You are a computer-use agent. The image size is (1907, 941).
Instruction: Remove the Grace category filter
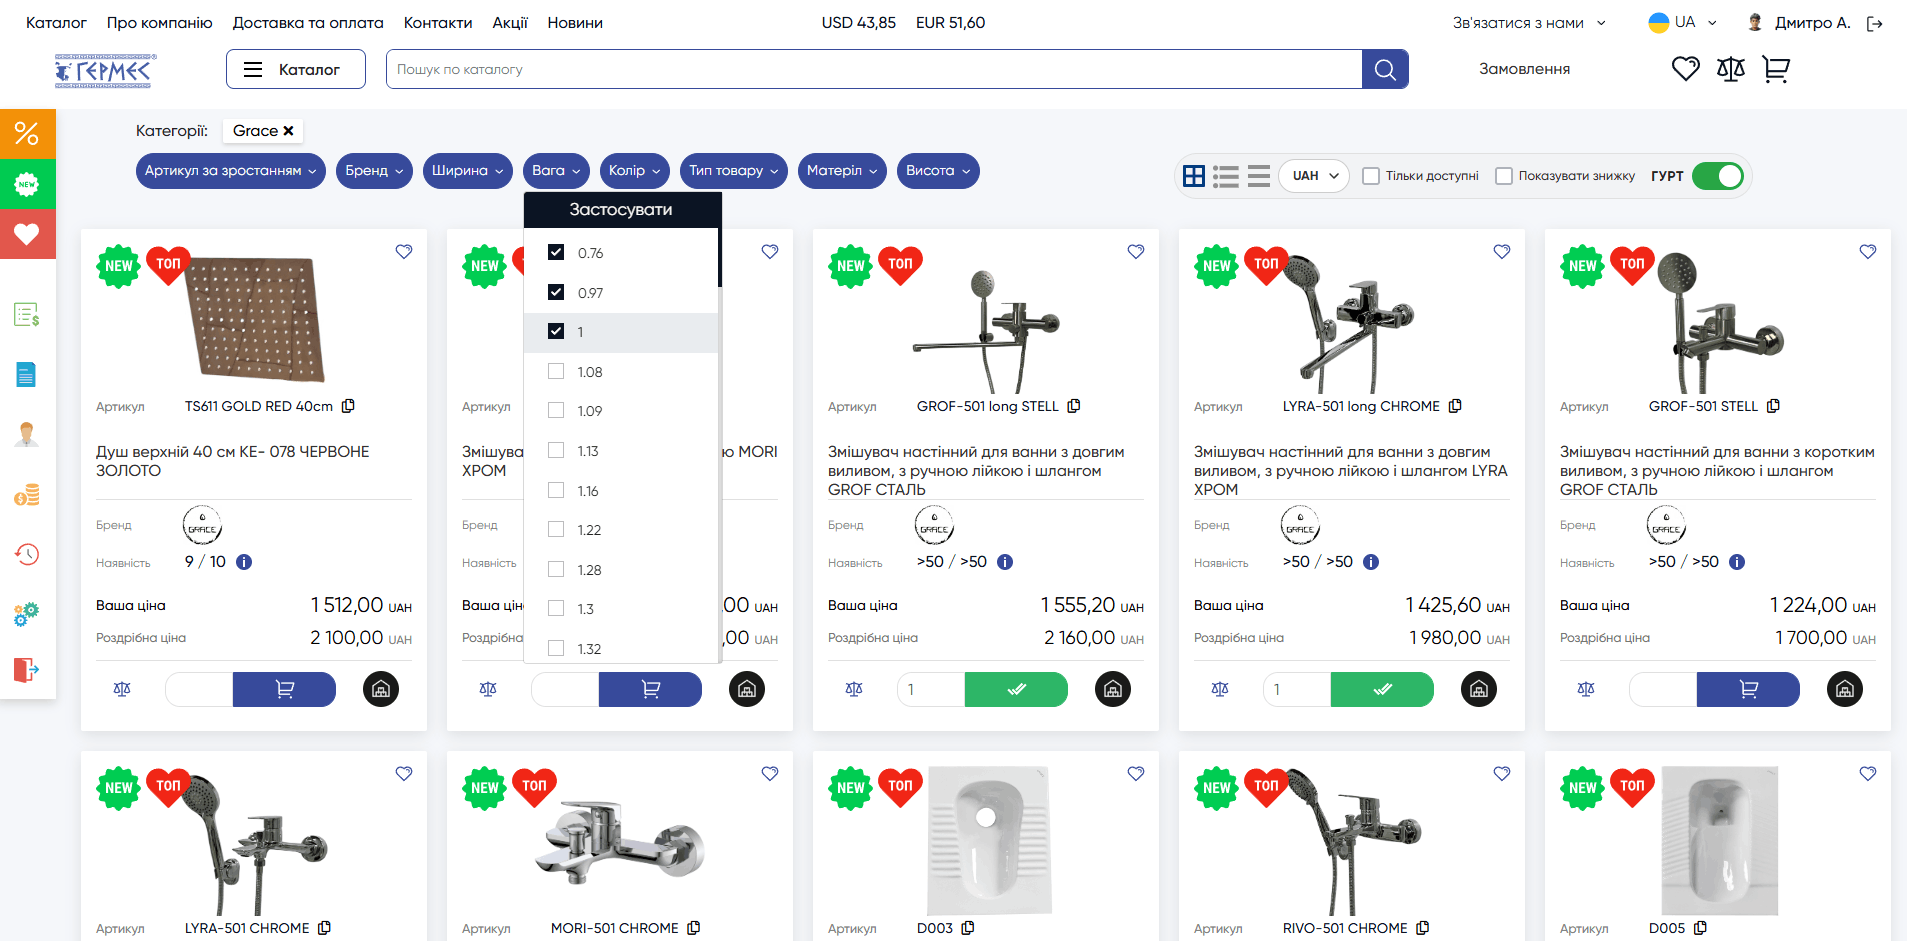click(x=288, y=131)
